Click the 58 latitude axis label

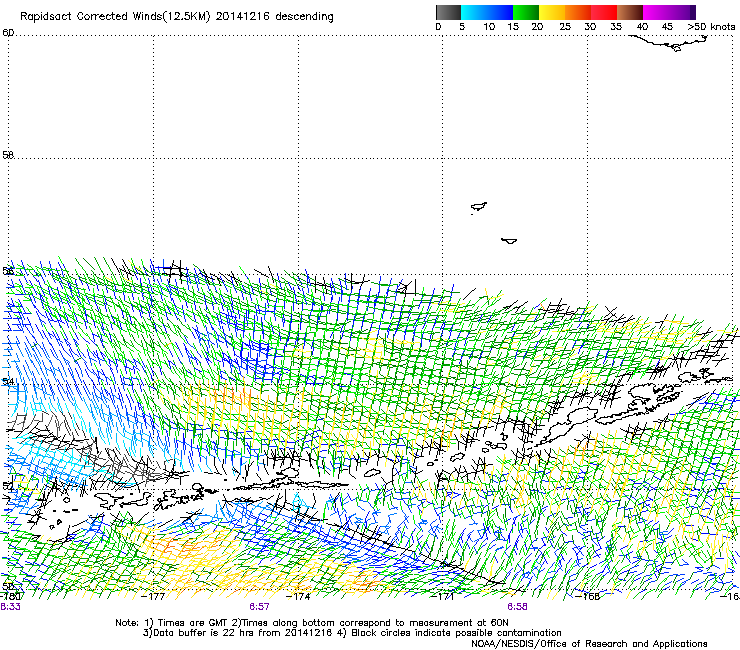[x=8, y=155]
